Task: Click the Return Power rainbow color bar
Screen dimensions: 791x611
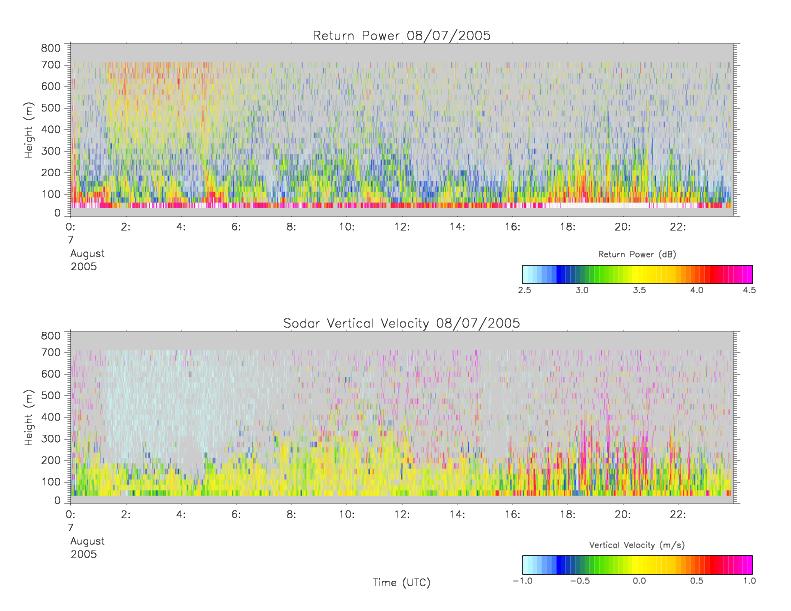Action: click(x=637, y=274)
